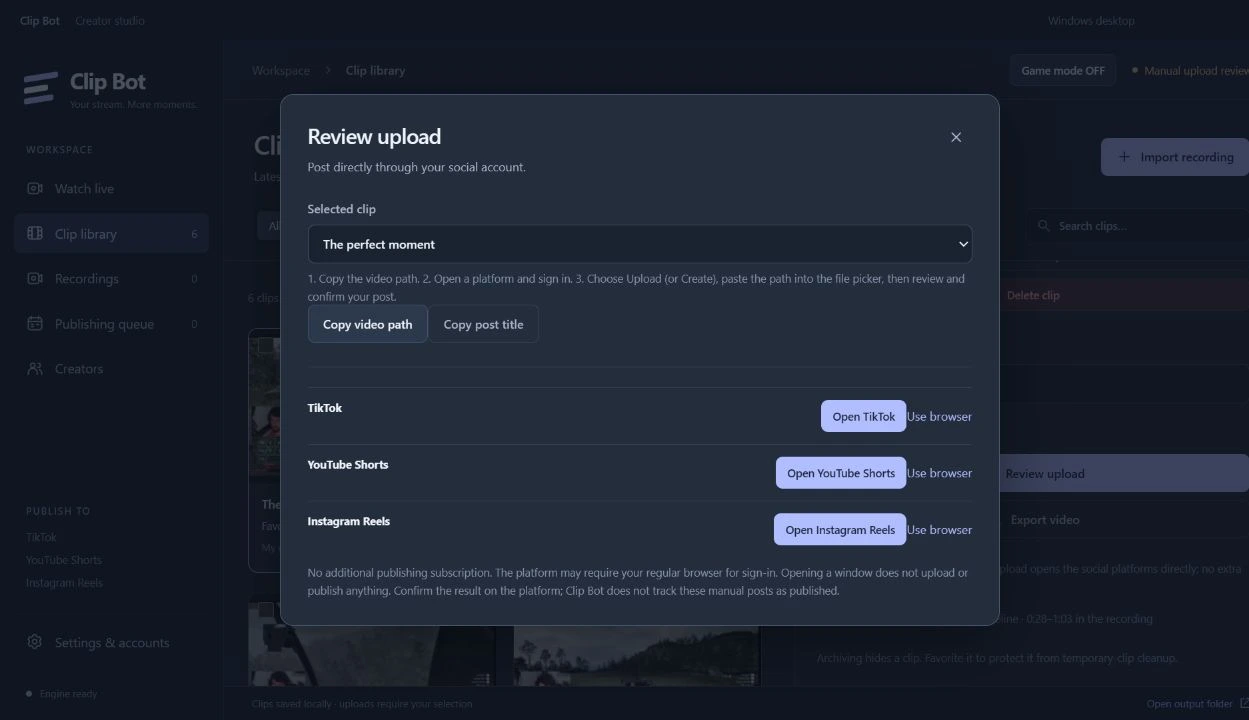Click Use browser link for YouTube Shorts
Image resolution: width=1249 pixels, height=720 pixels.
tap(939, 473)
